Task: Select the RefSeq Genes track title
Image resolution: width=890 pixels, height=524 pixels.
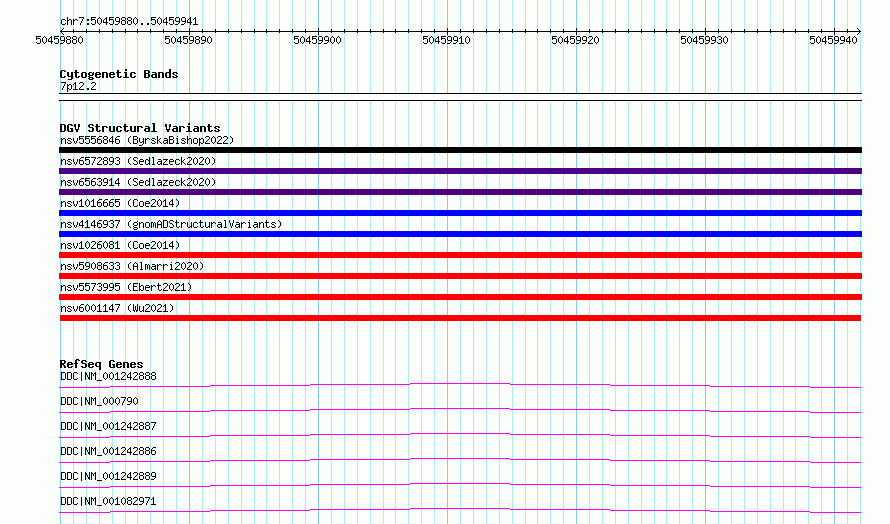Action: [x=101, y=364]
